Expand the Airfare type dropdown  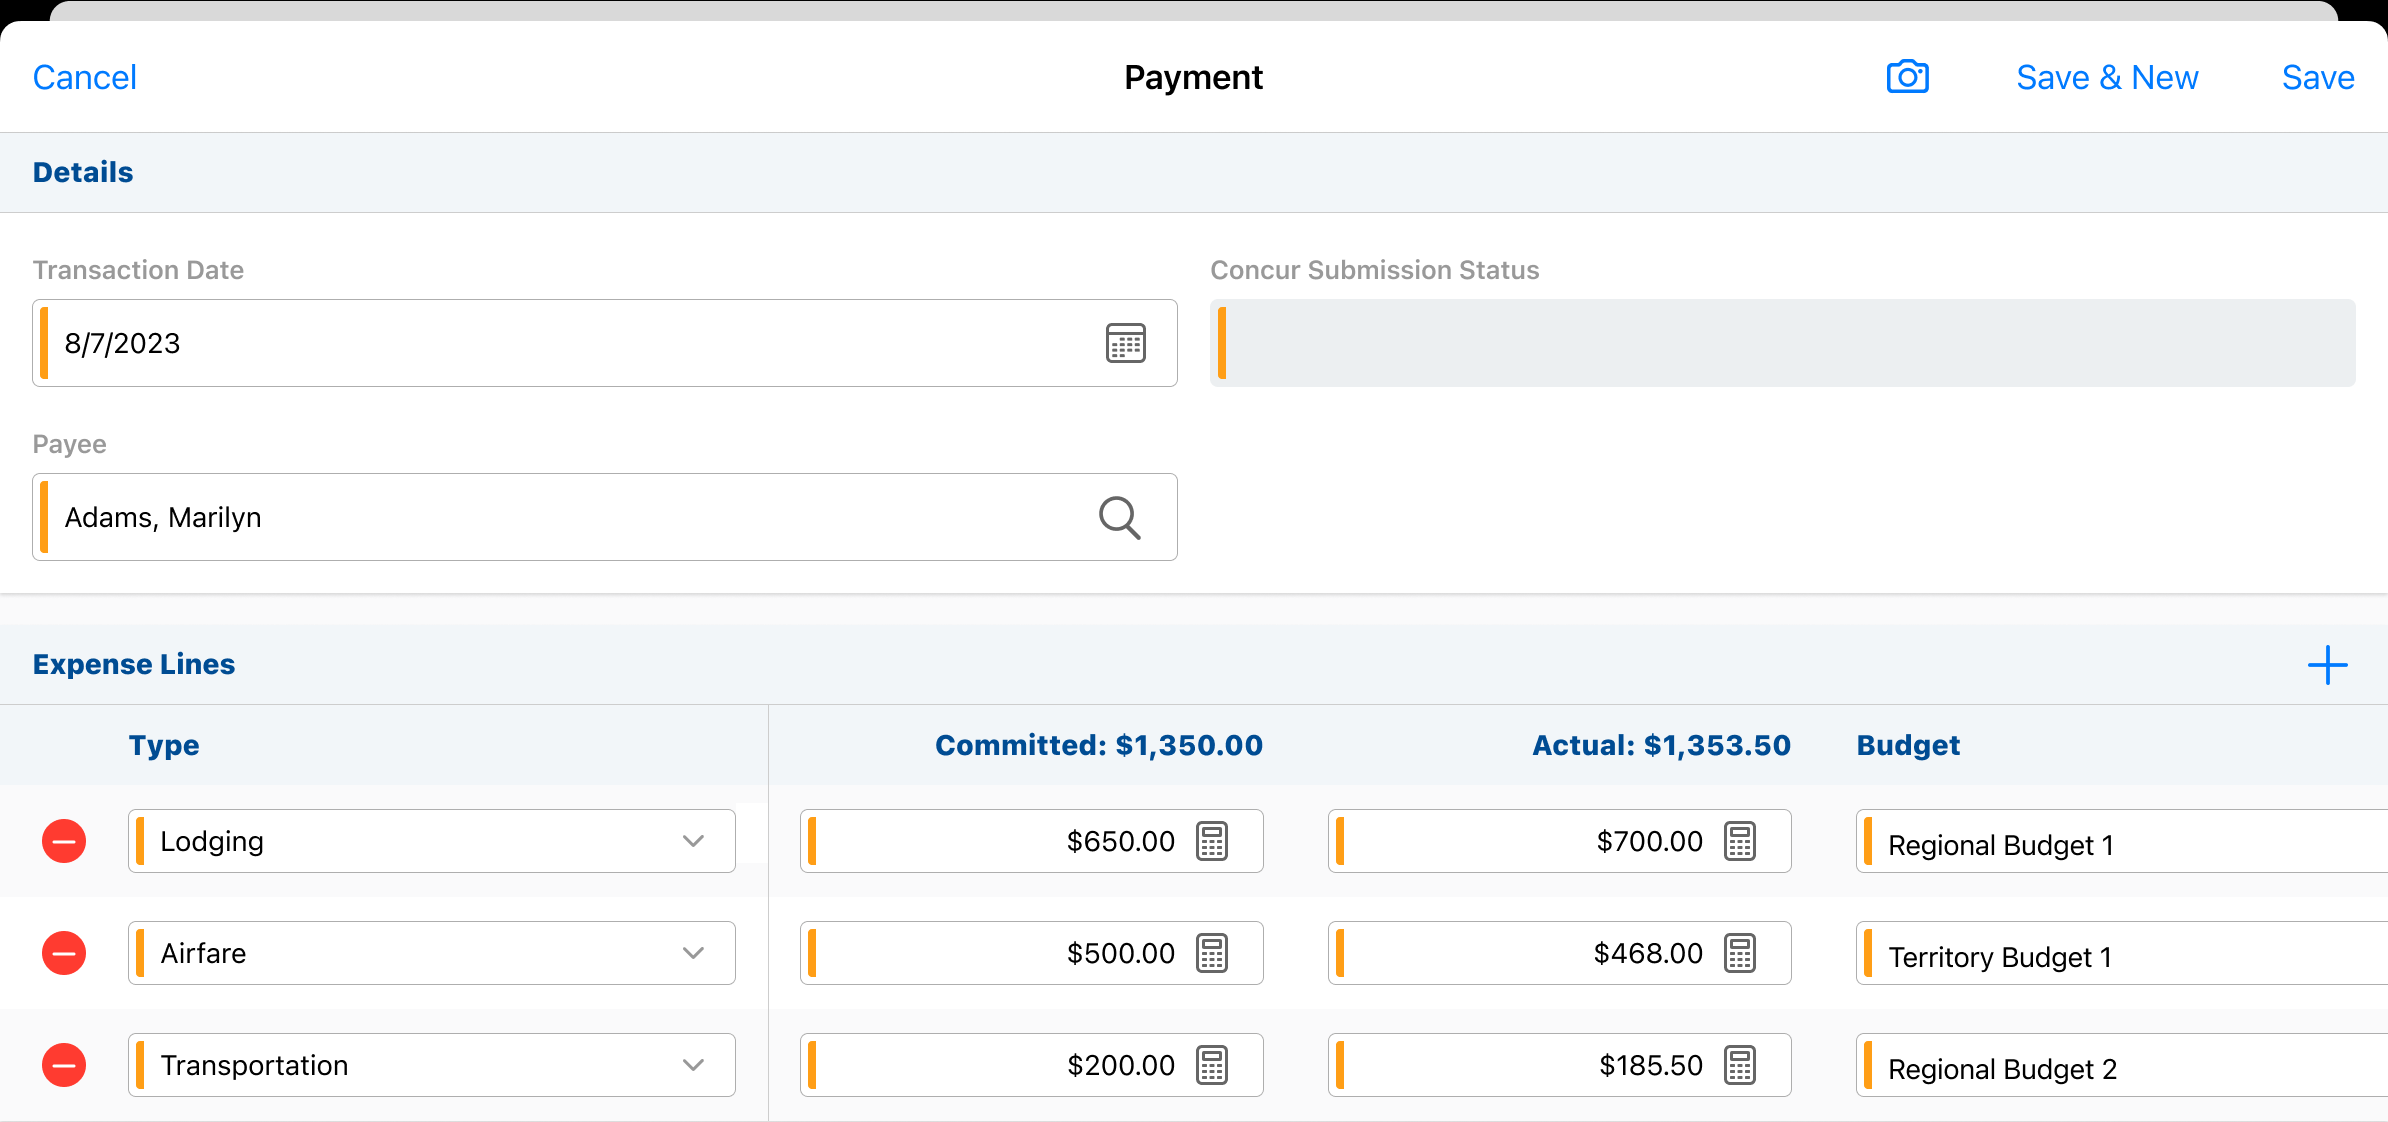coord(693,953)
